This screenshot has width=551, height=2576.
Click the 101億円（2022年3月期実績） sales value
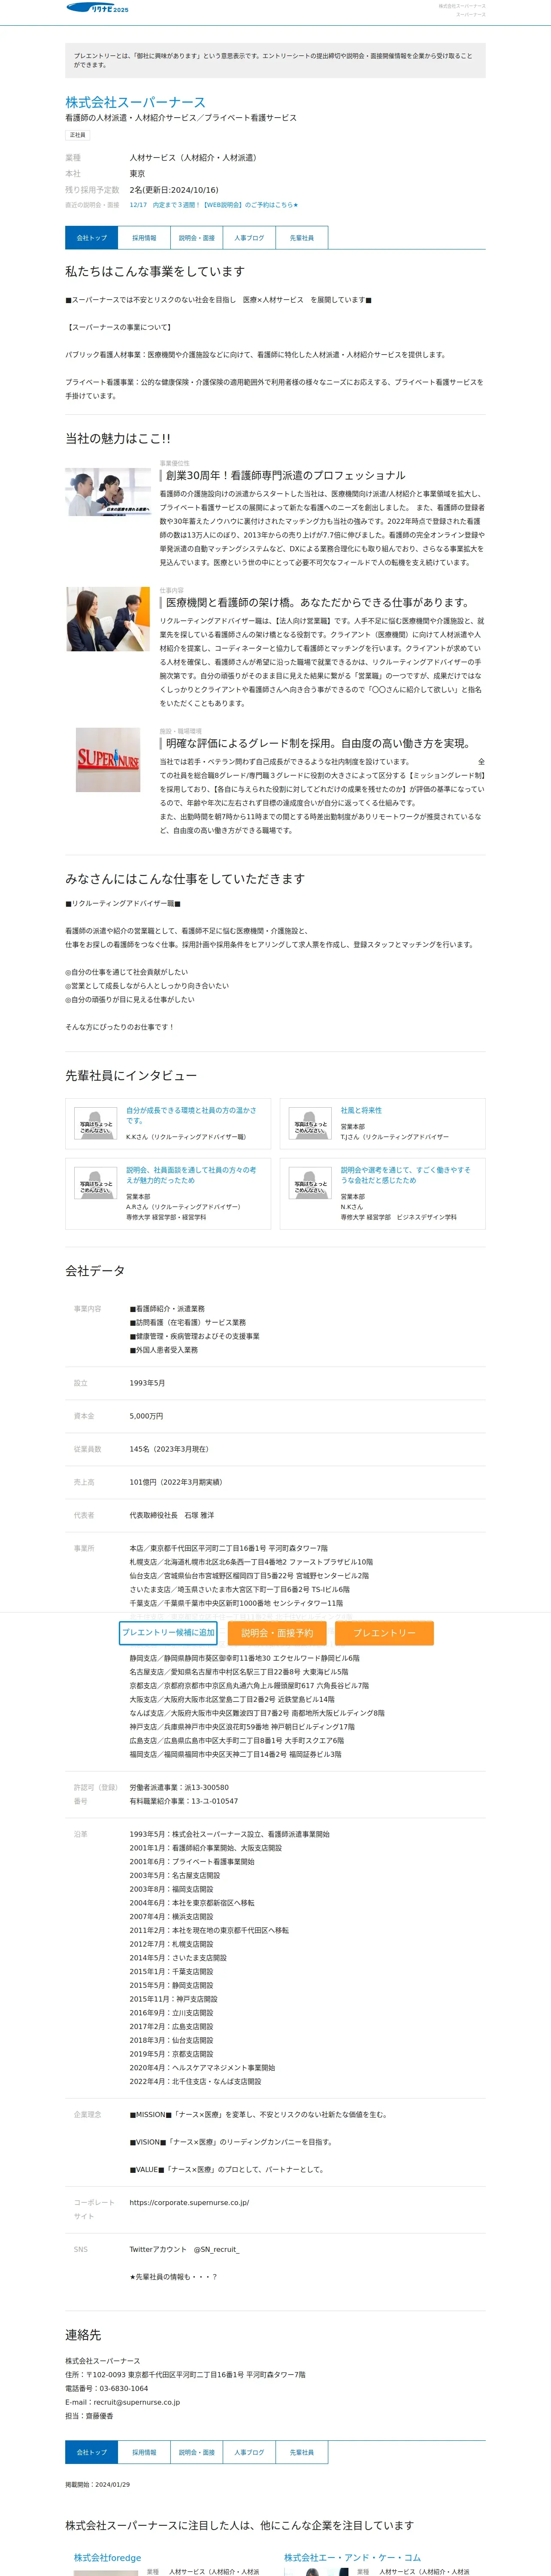pos(176,1482)
